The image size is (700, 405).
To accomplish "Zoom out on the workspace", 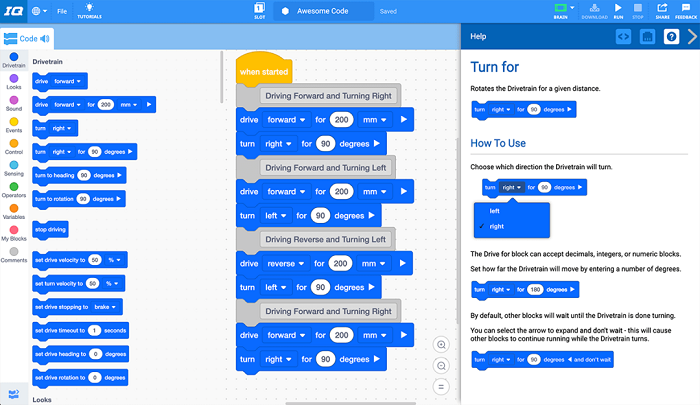I will coord(441,365).
